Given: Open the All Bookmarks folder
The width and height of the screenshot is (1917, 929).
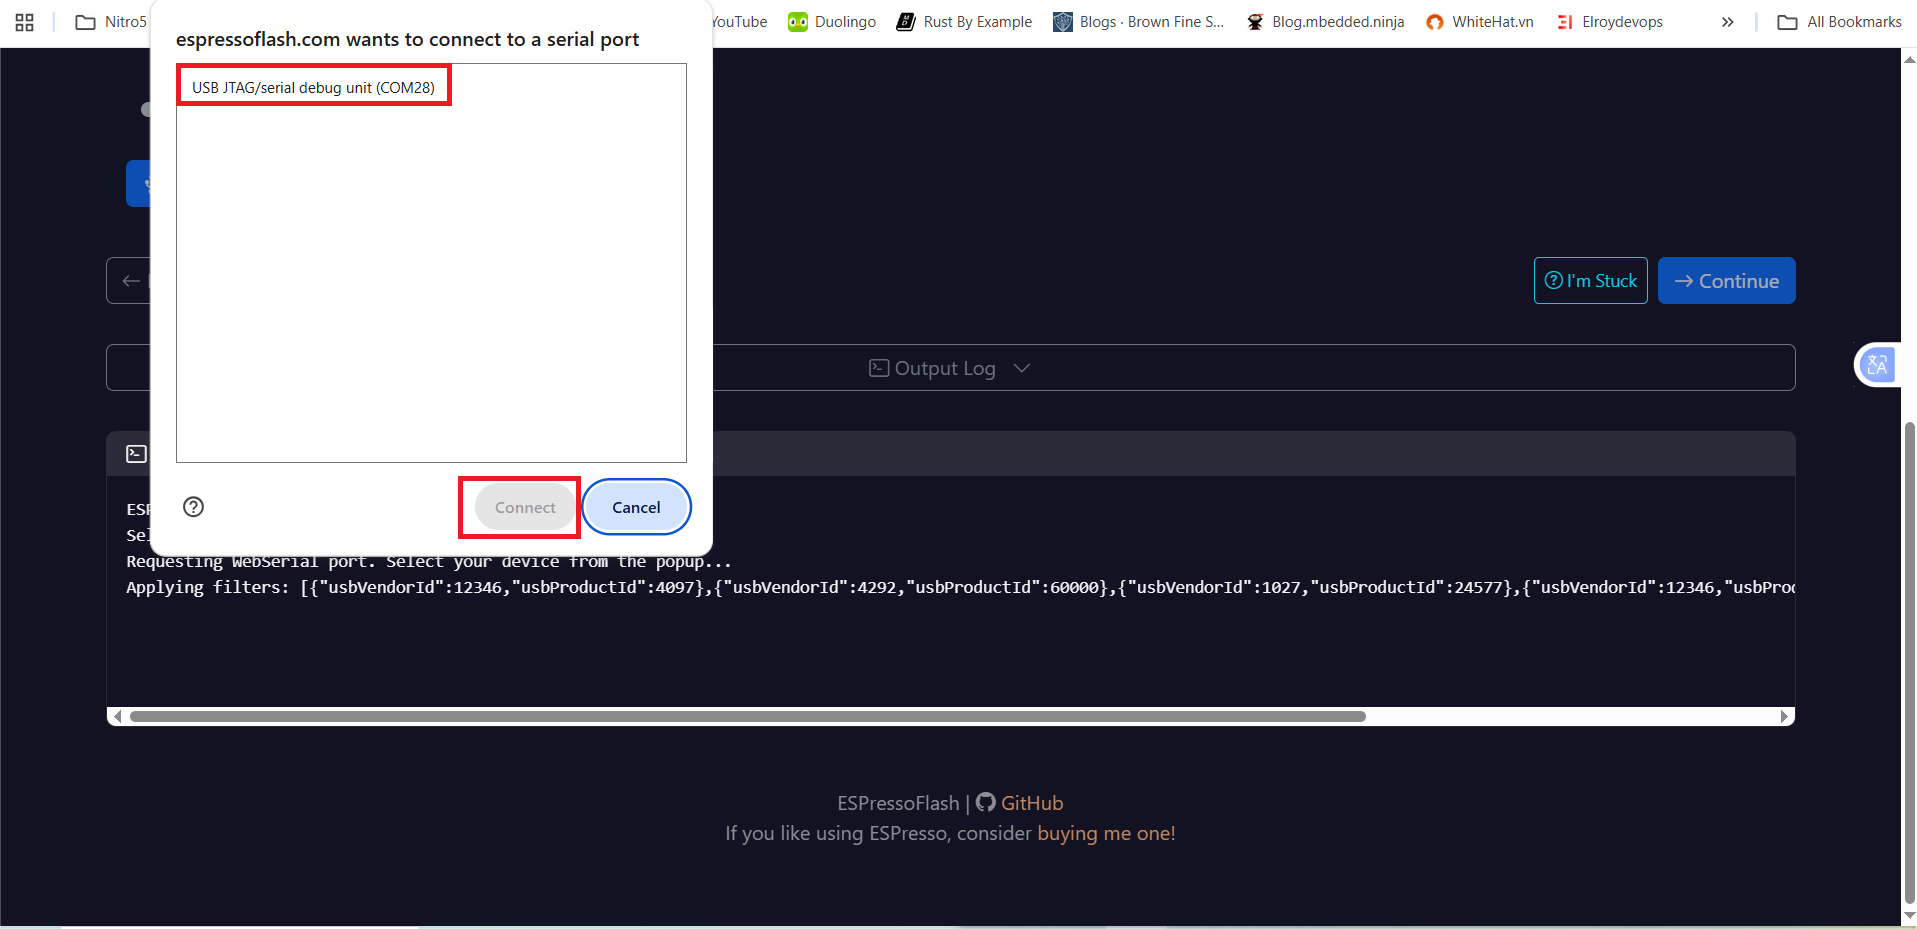Looking at the screenshot, I should (1840, 22).
